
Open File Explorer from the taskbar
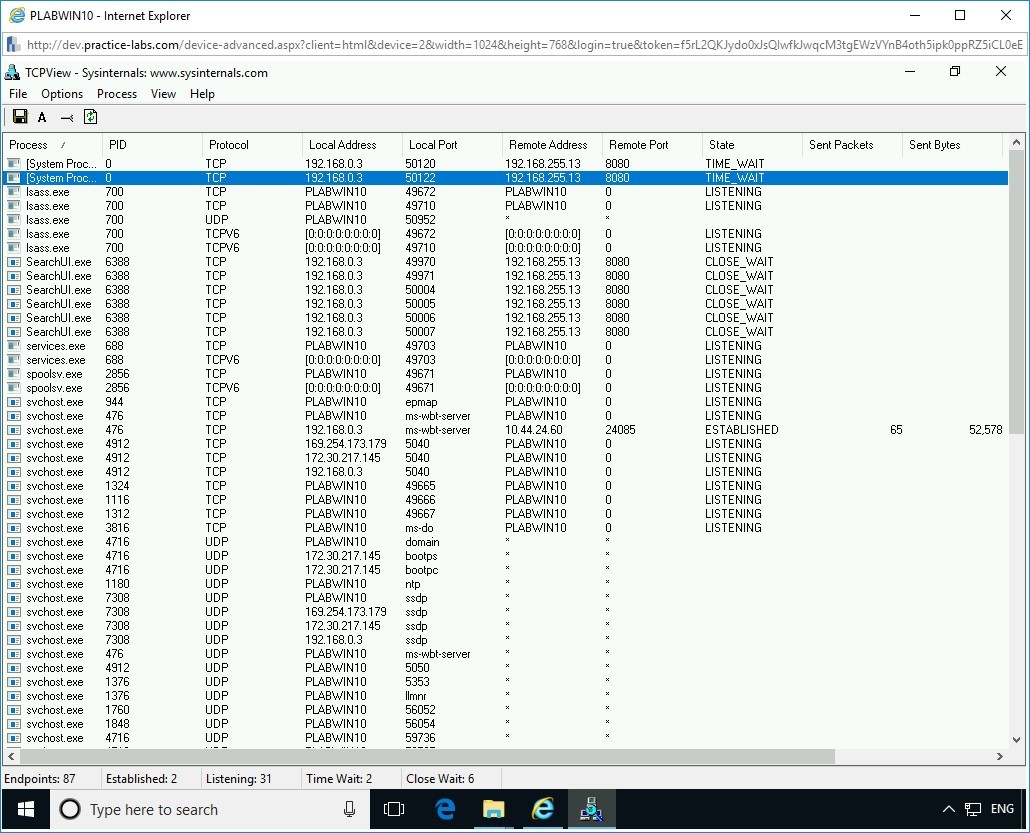coord(494,809)
